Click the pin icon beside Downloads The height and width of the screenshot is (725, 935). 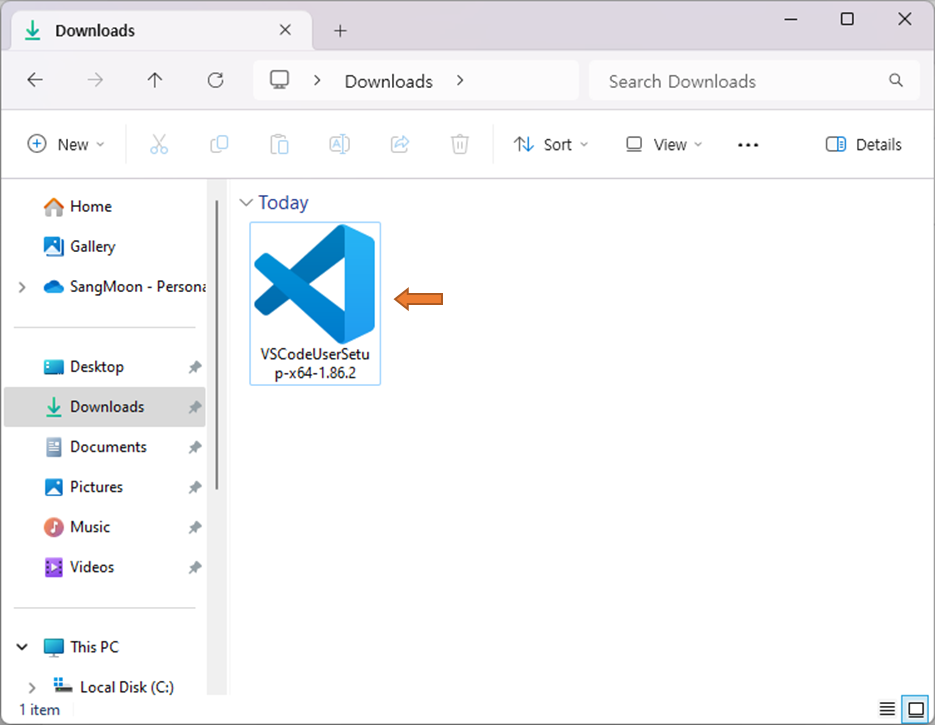click(195, 407)
